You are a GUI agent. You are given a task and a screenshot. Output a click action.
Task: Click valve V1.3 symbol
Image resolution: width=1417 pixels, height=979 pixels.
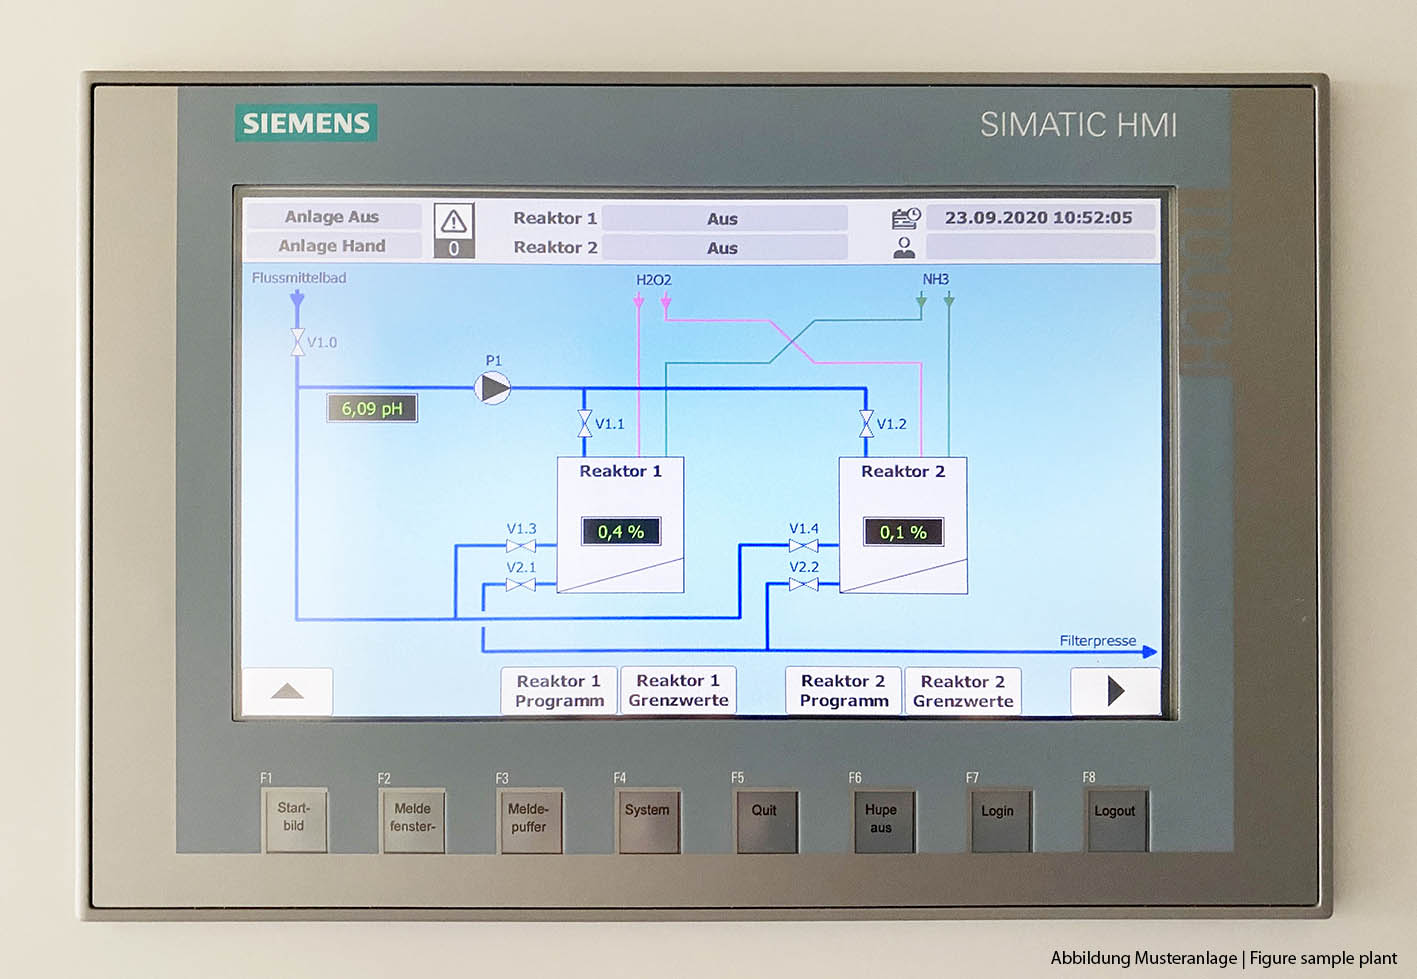click(520, 546)
